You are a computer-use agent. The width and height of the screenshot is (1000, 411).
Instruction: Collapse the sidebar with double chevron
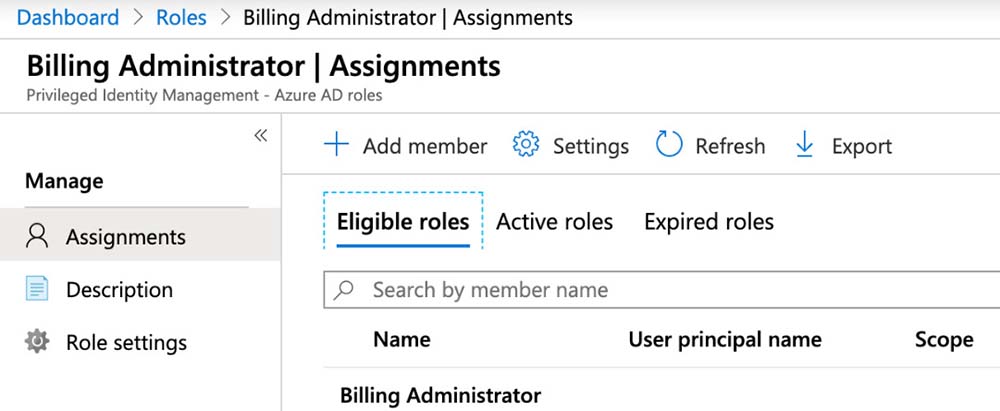(x=260, y=135)
